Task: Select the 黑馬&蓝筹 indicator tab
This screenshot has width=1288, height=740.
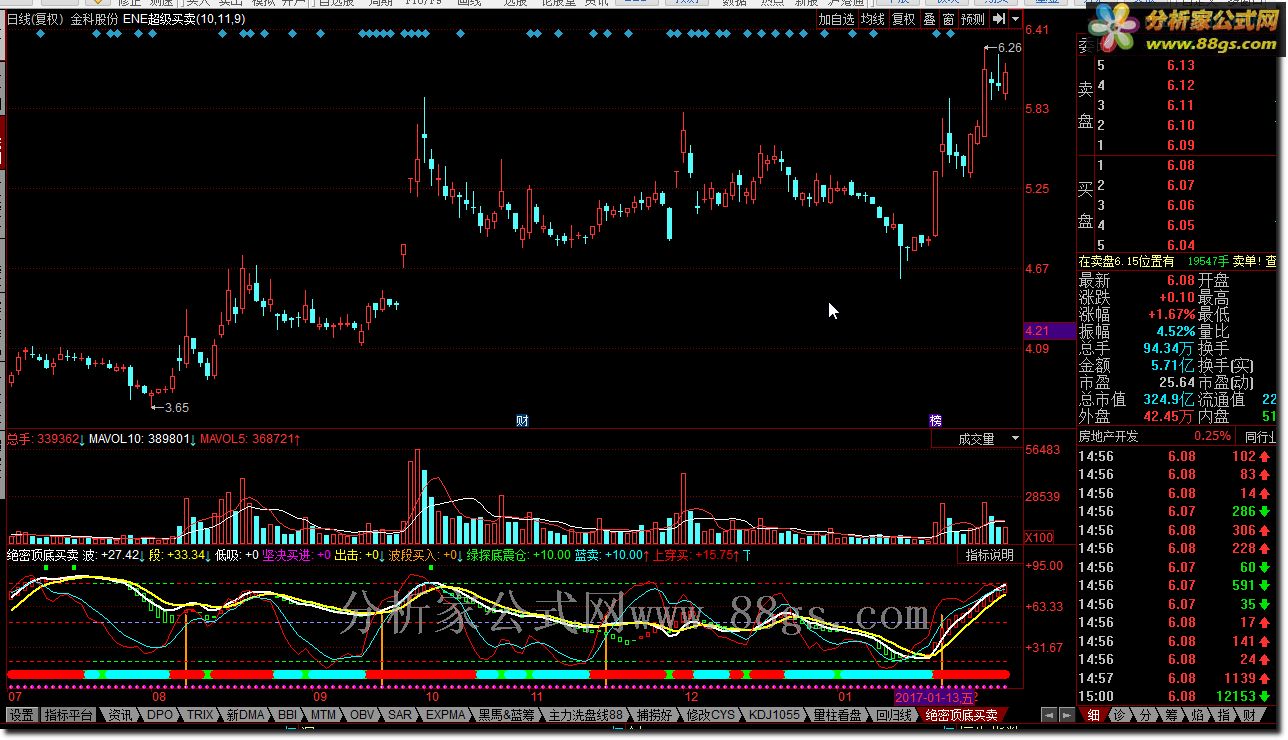Action: tap(506, 715)
